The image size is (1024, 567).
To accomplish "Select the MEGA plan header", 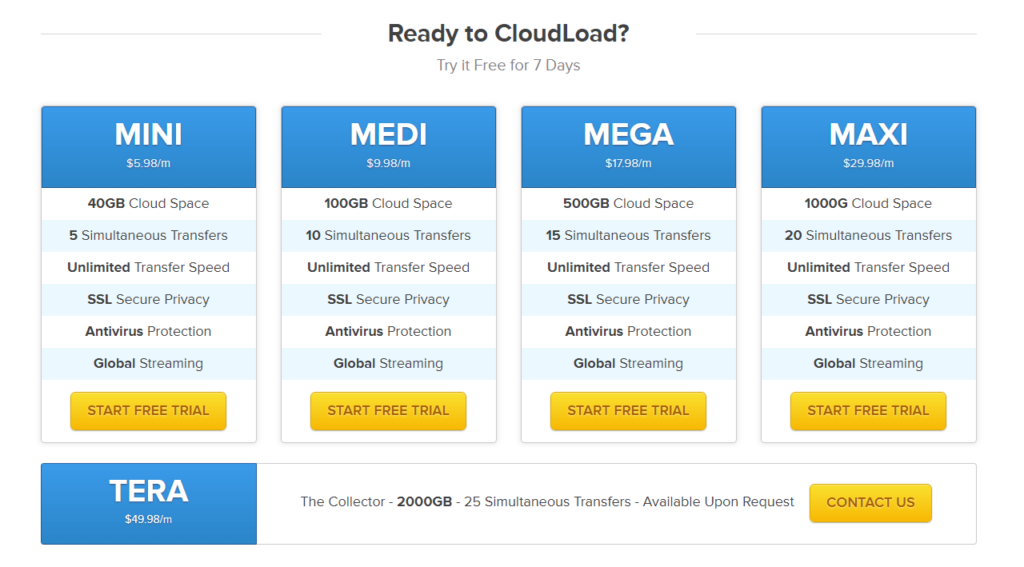I will pyautogui.click(x=628, y=147).
